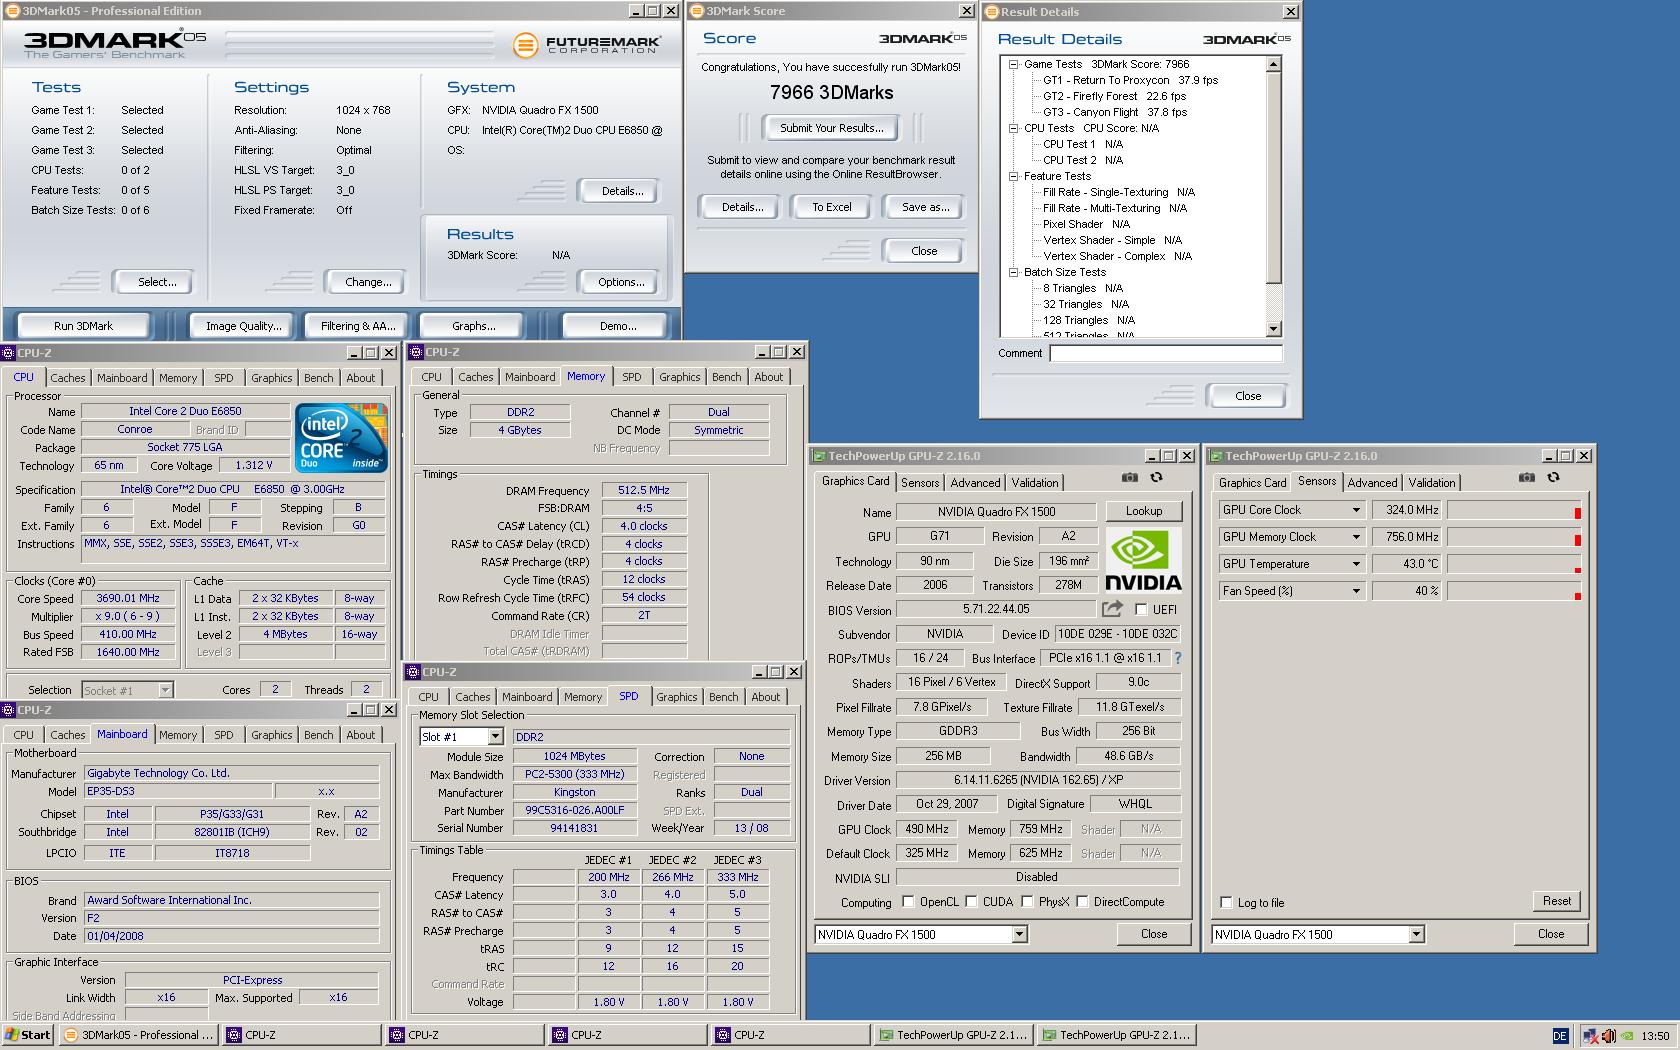This screenshot has width=1680, height=1050.
Task: Open the Windows Start button
Action: (28, 1035)
